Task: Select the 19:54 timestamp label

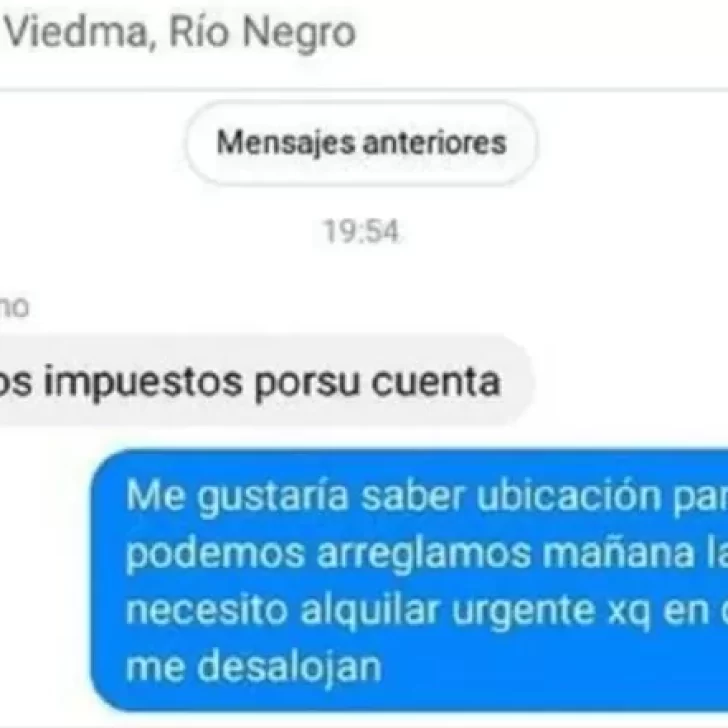Action: 361,231
